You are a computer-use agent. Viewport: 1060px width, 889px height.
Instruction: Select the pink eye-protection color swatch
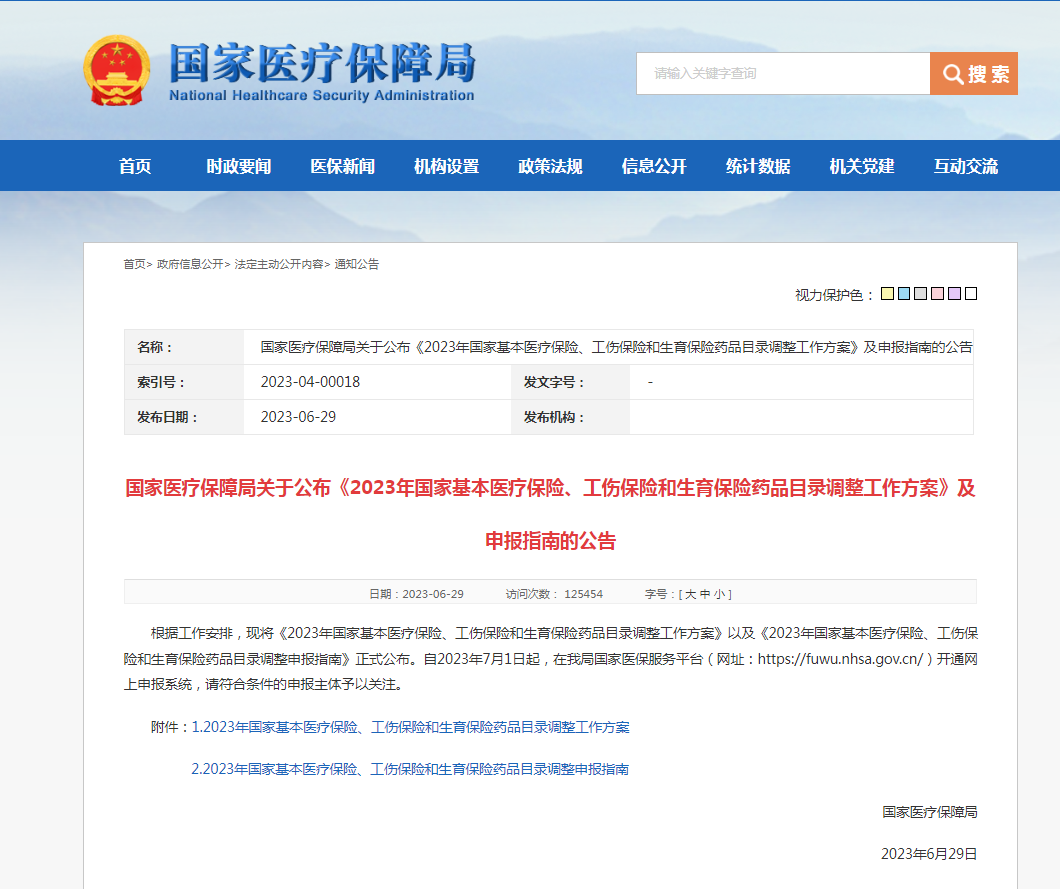938,293
